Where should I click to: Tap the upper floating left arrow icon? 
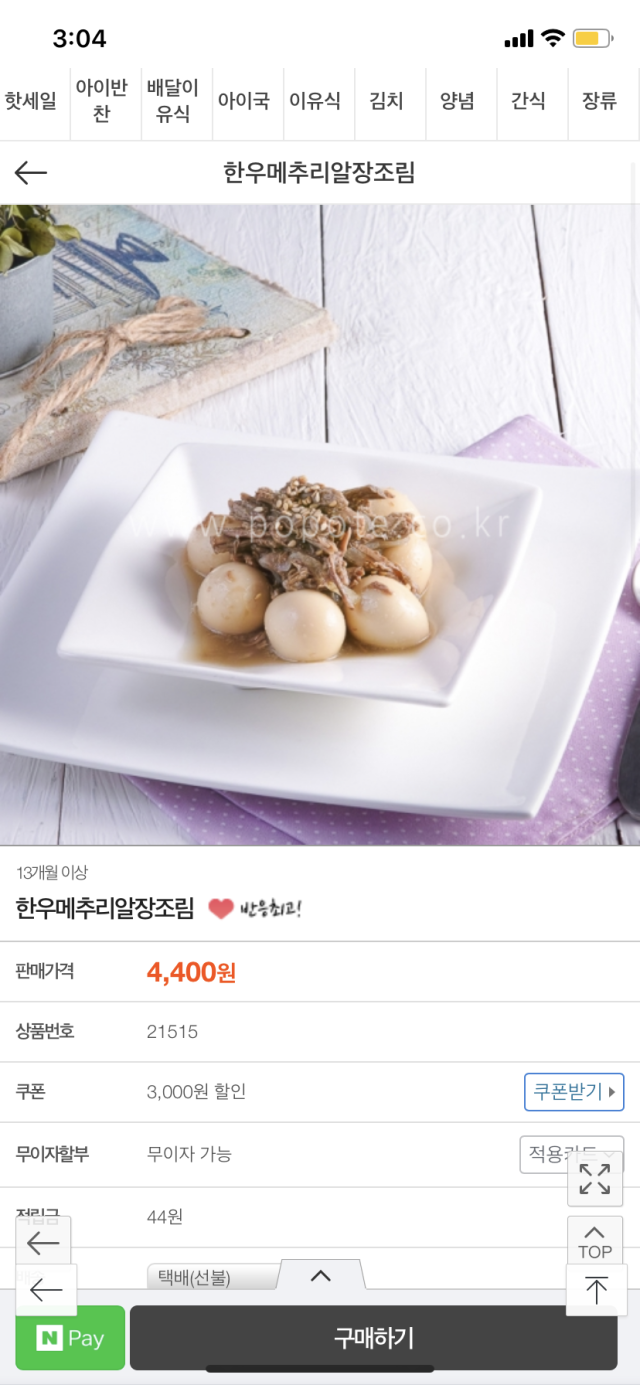[x=43, y=1243]
